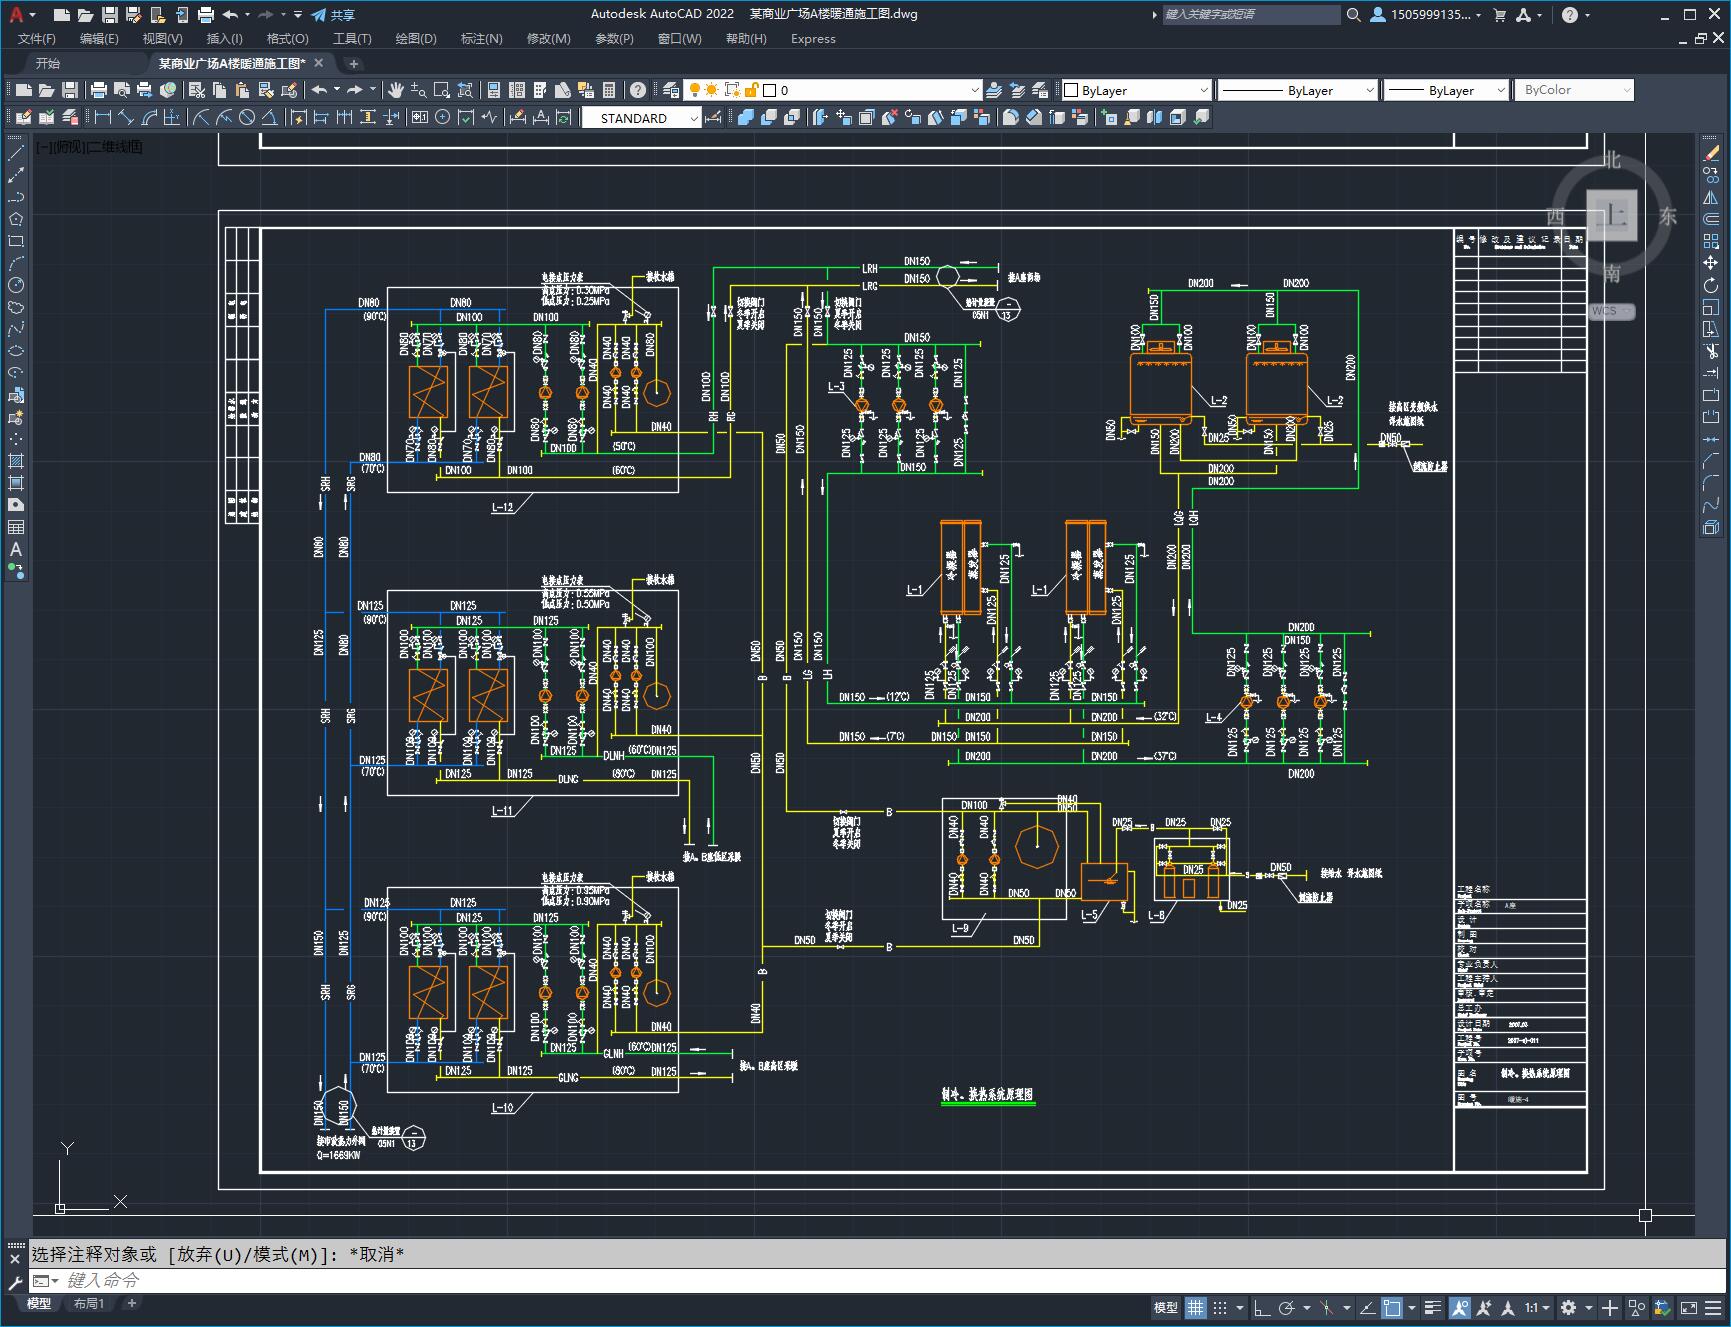The height and width of the screenshot is (1327, 1731).
Task: Open the Help question mark icon
Action: point(638,90)
